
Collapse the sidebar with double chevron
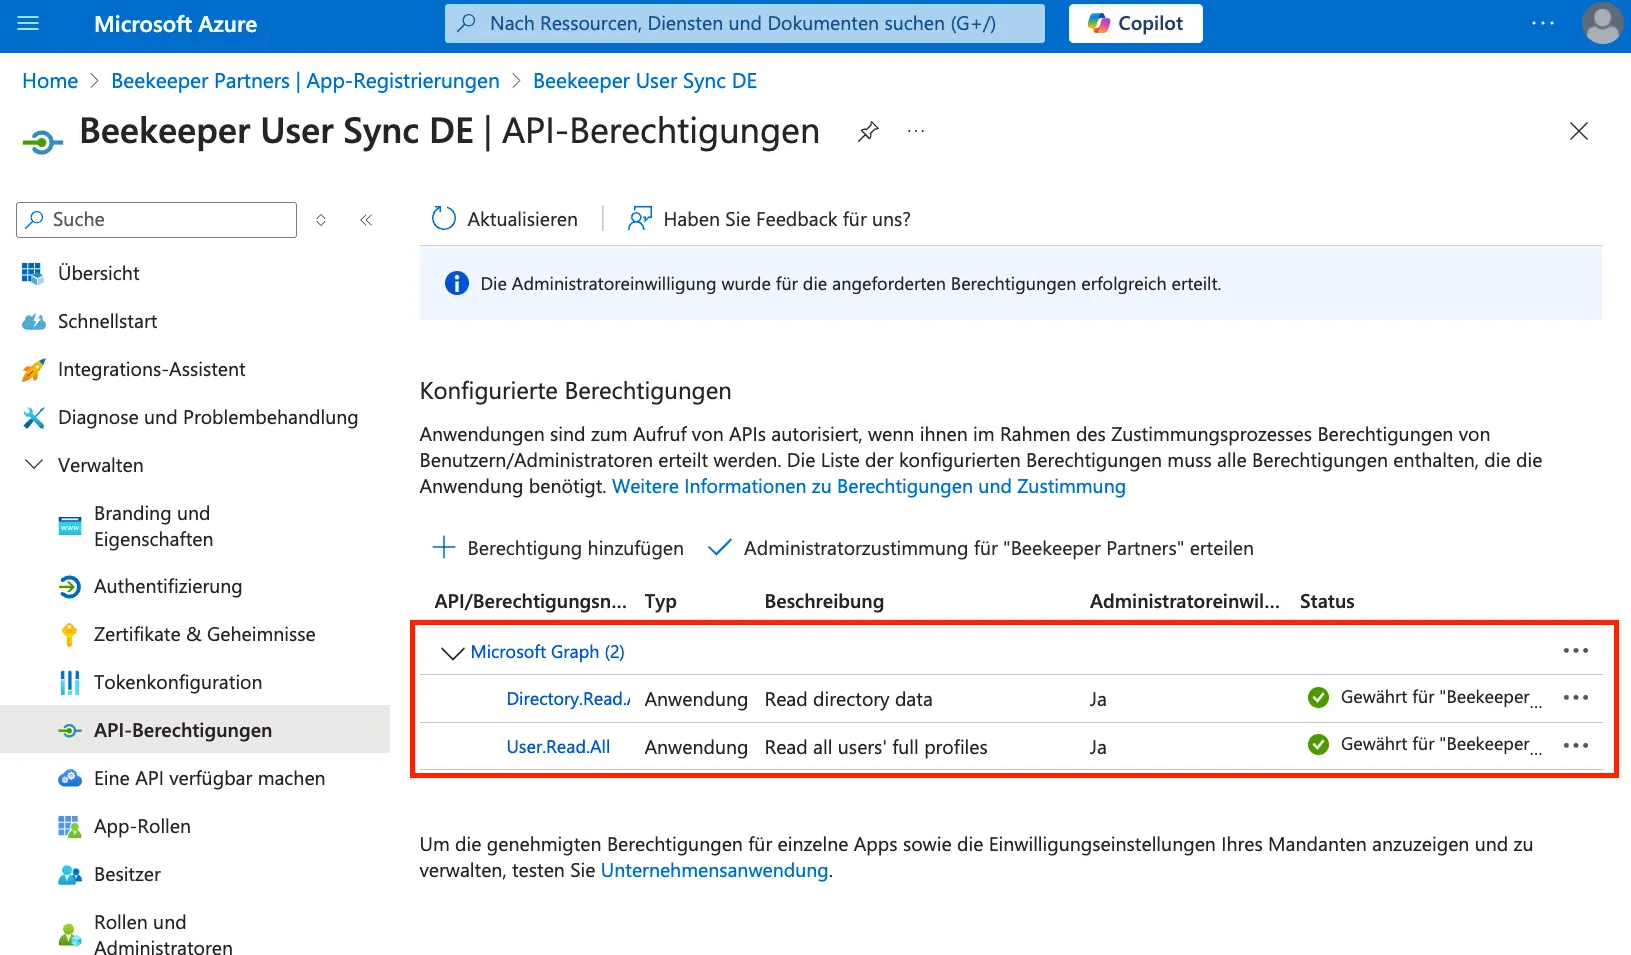point(366,220)
